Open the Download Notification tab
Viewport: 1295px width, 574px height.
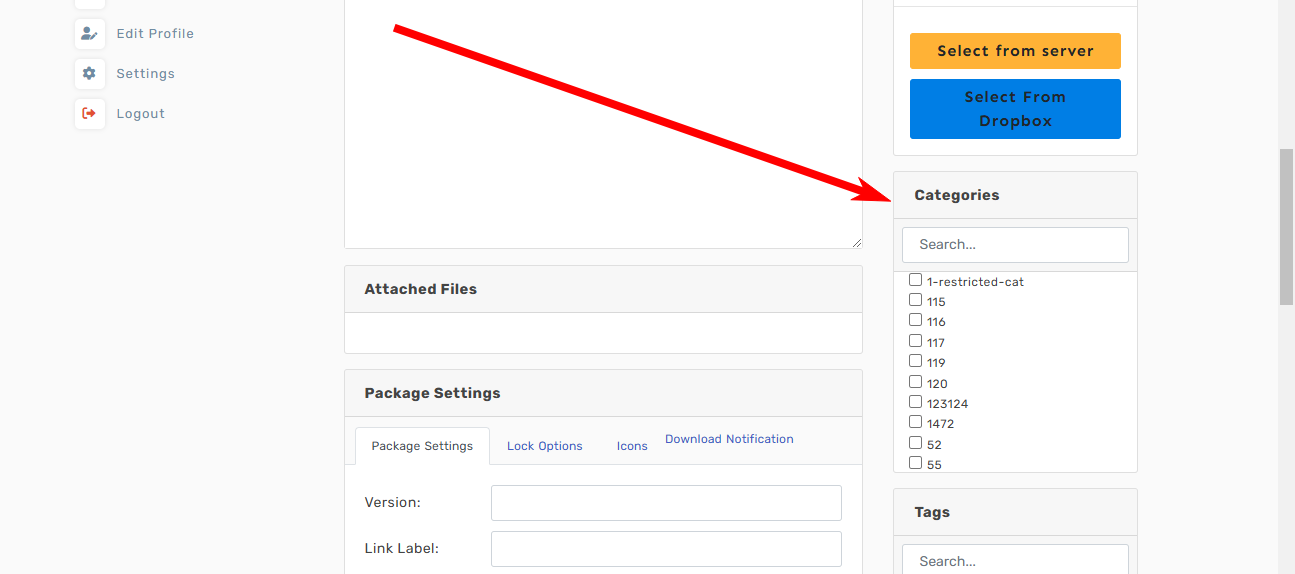tap(729, 439)
